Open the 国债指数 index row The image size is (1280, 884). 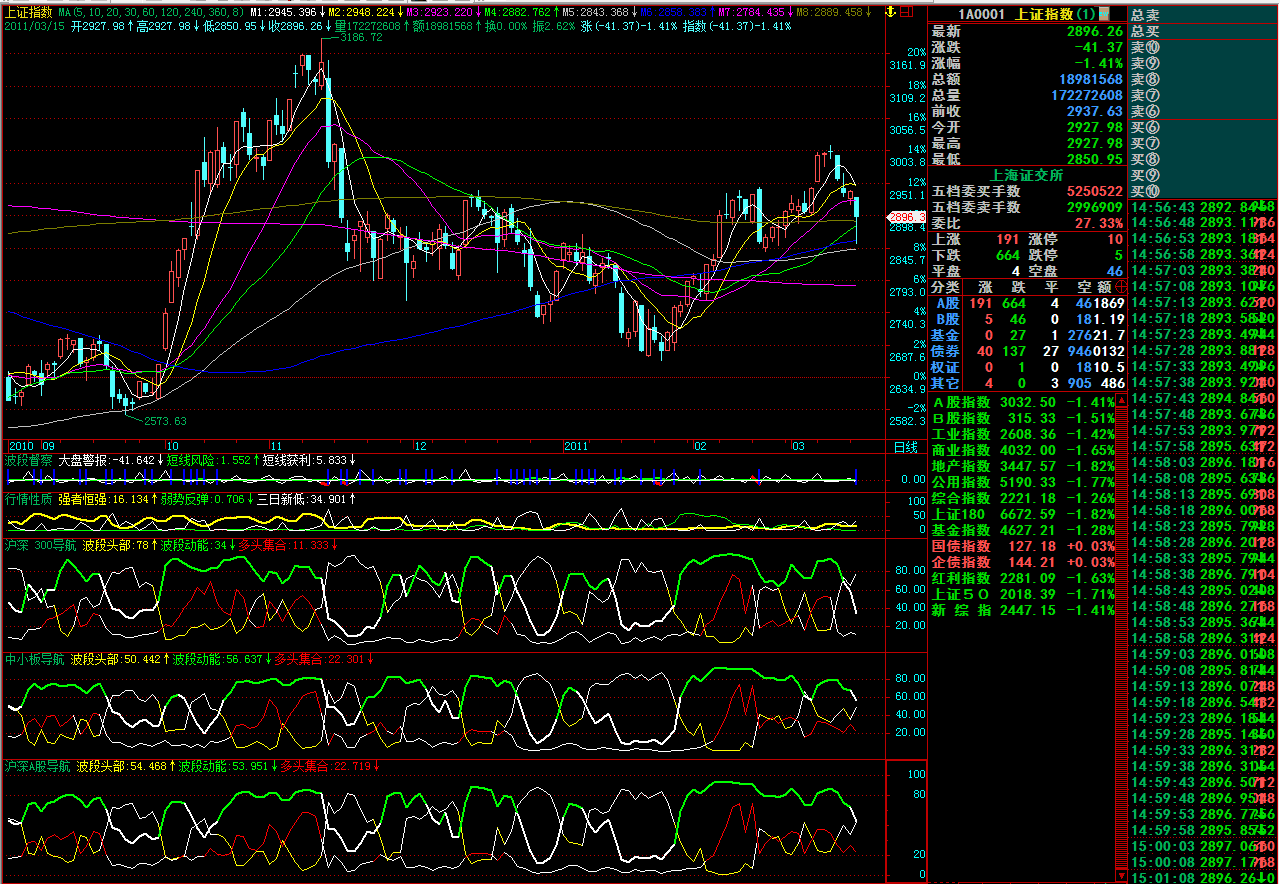[x=961, y=546]
